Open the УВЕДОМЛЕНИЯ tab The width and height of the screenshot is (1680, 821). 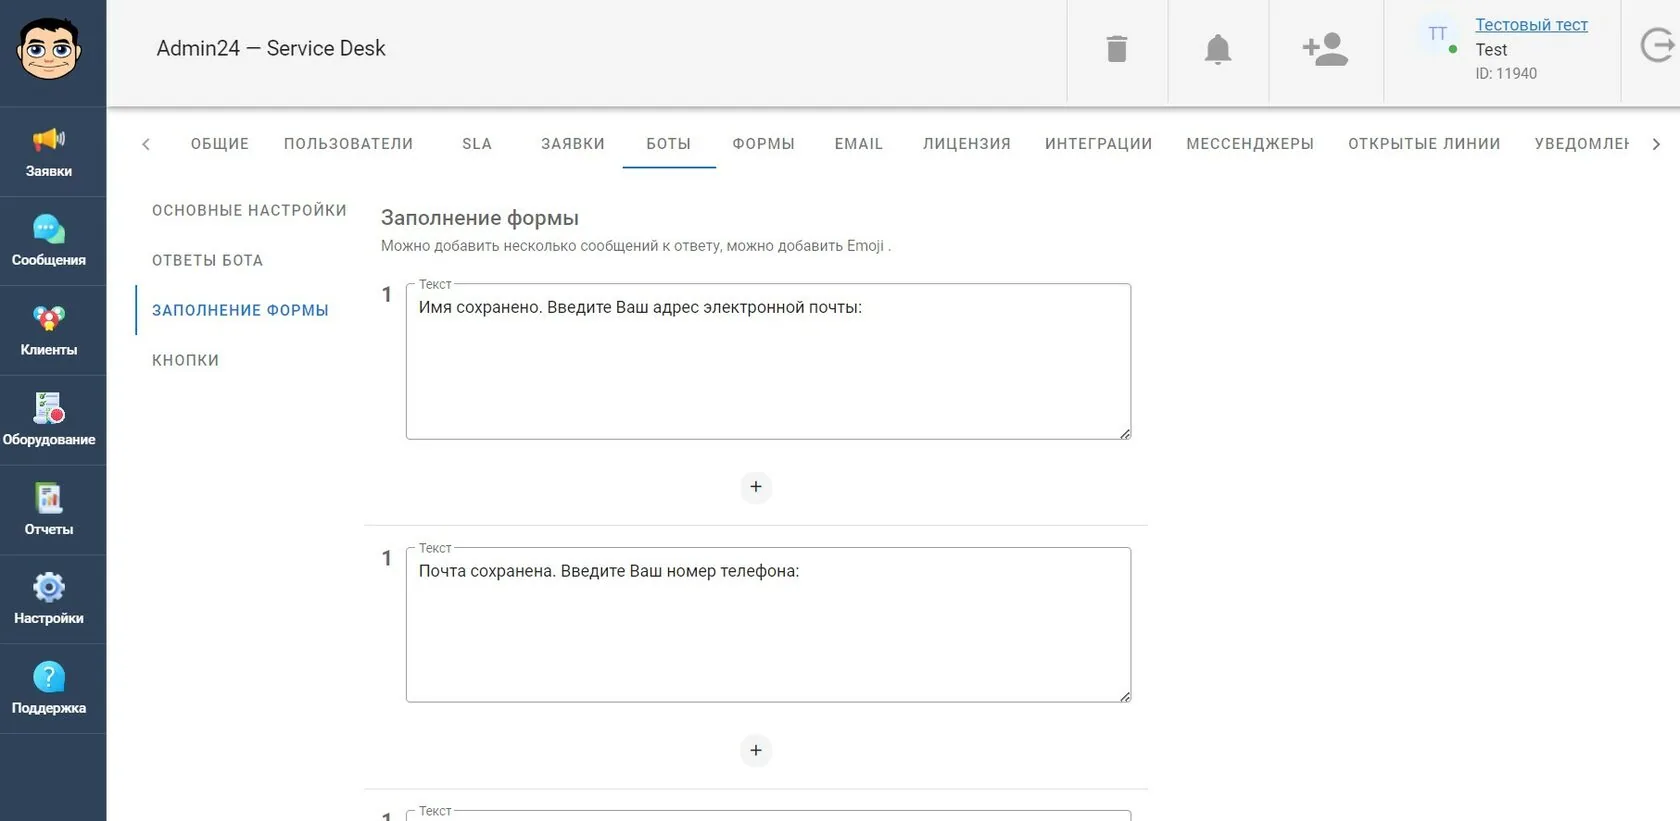click(1582, 144)
